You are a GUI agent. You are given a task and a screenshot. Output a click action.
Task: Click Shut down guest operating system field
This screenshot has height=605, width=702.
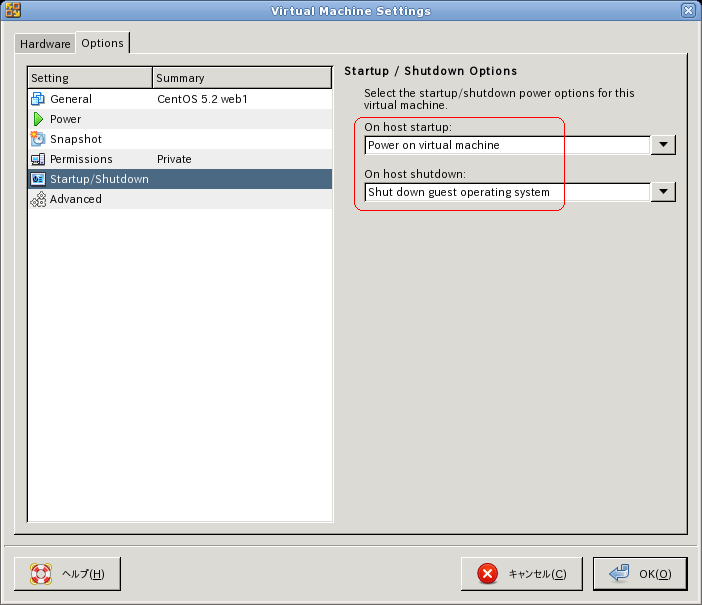click(507, 192)
